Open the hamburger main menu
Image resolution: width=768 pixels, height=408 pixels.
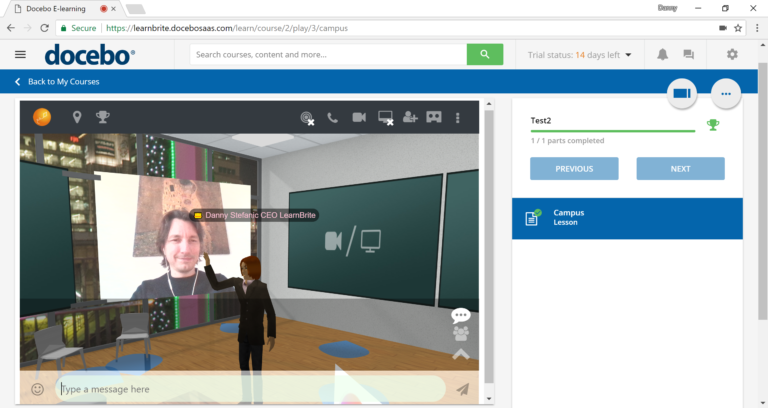coord(20,55)
